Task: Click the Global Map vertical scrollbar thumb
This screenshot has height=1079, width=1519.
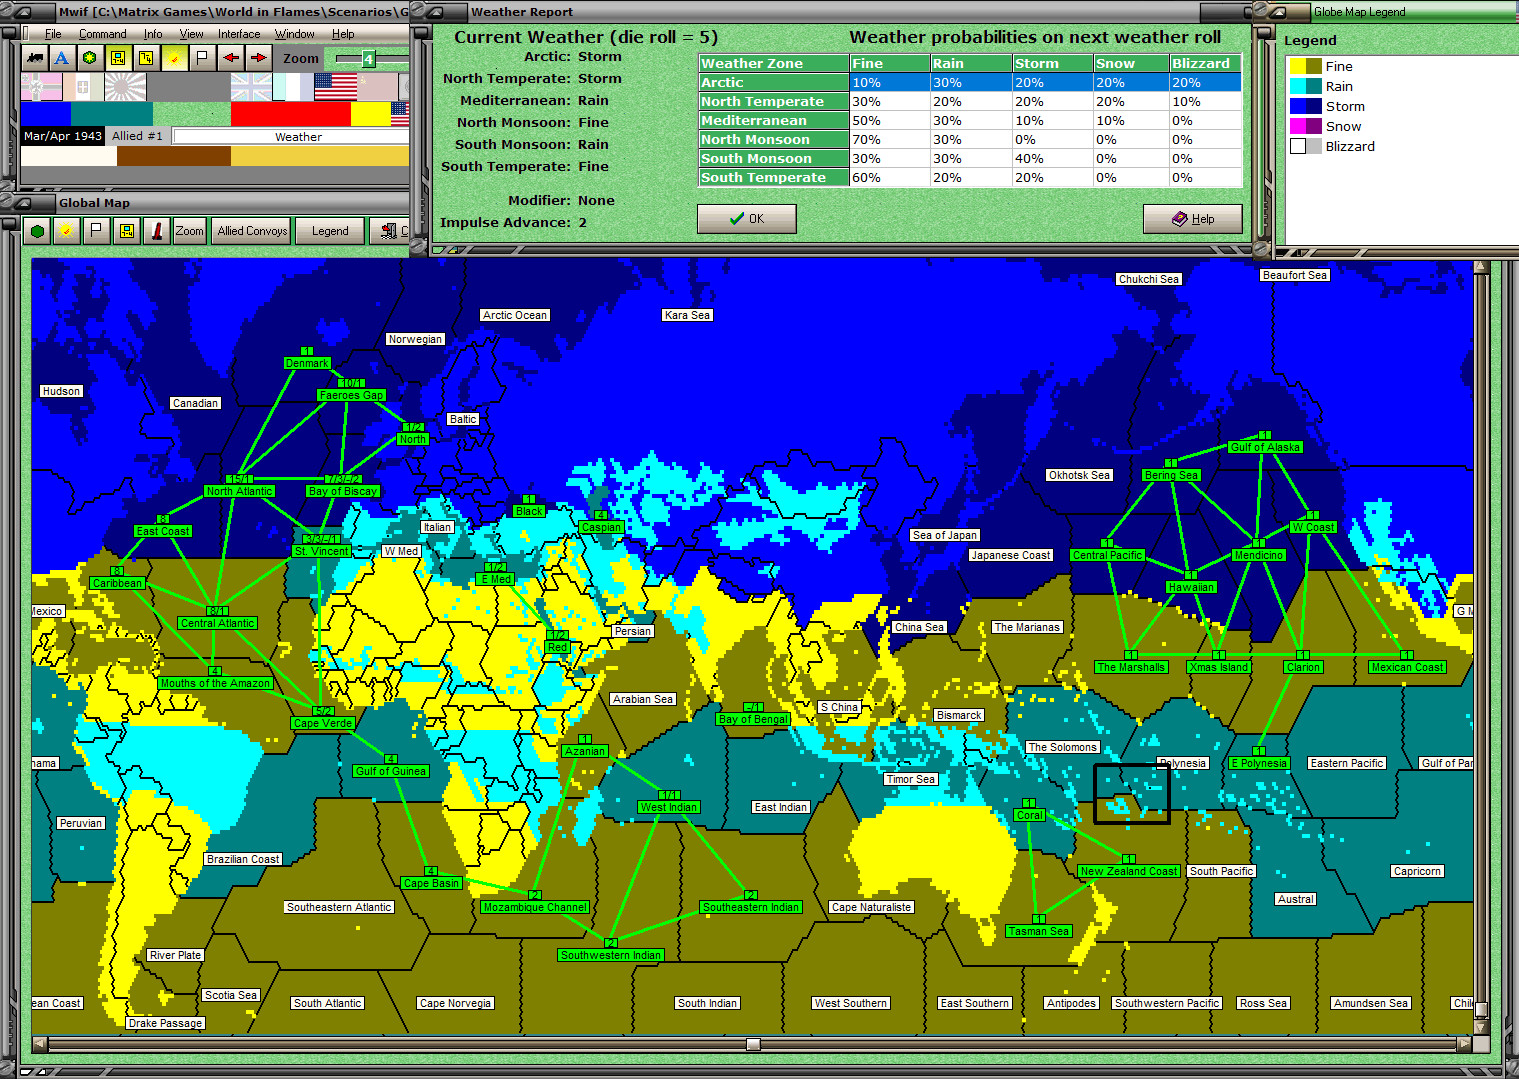Action: [x=1481, y=1009]
